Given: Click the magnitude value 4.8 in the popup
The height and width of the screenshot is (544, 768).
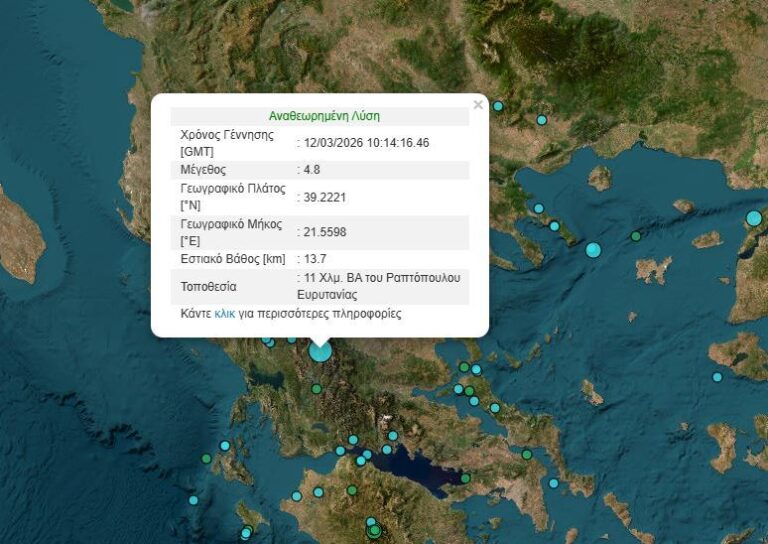Looking at the screenshot, I should click(311, 170).
